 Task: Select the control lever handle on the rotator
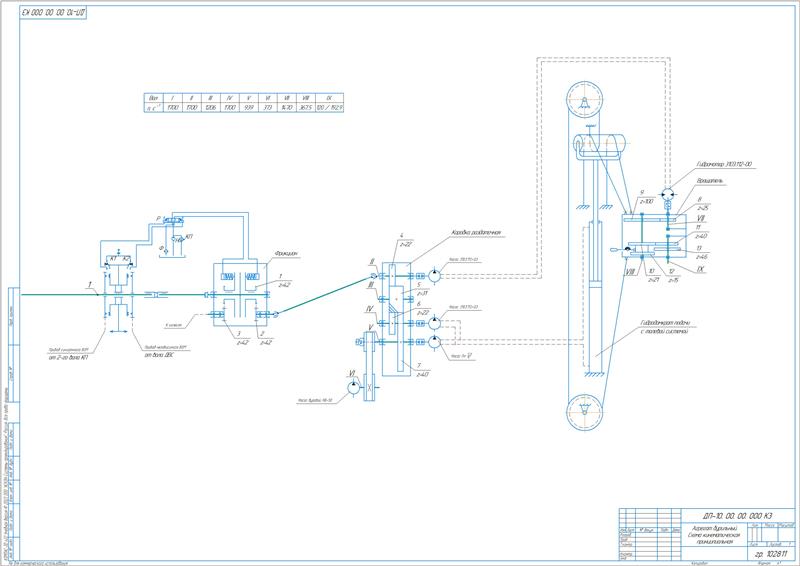tap(615, 250)
